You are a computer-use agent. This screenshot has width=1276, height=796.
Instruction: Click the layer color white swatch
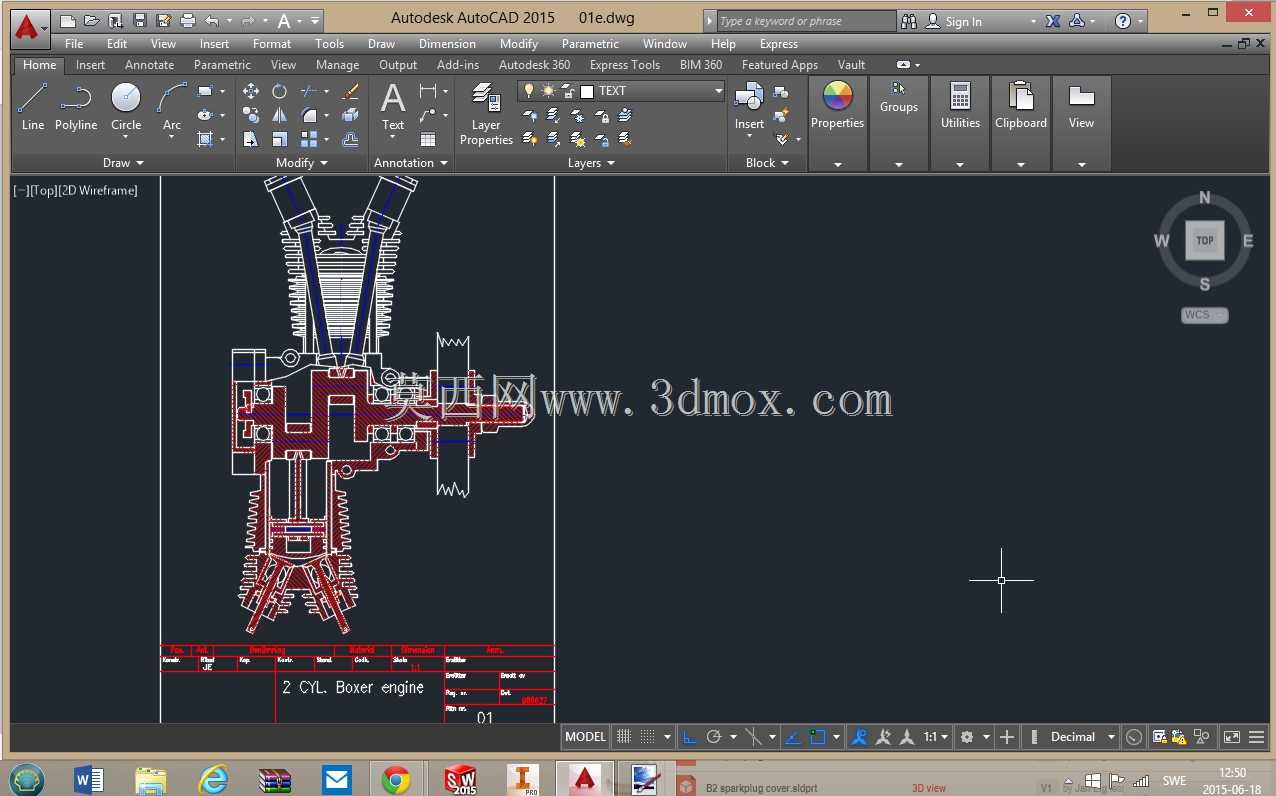tap(587, 91)
